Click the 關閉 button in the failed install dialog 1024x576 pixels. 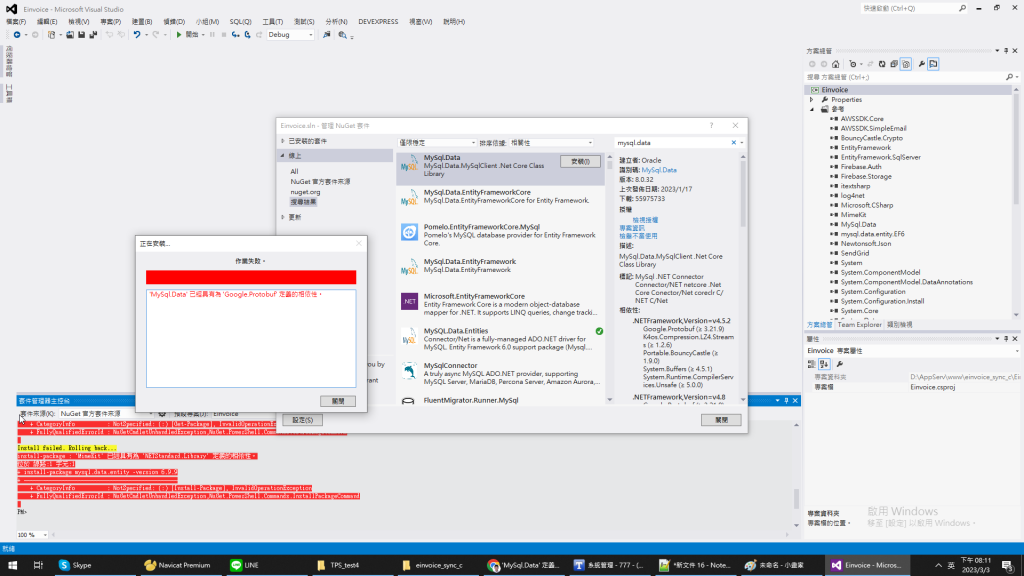tap(338, 401)
